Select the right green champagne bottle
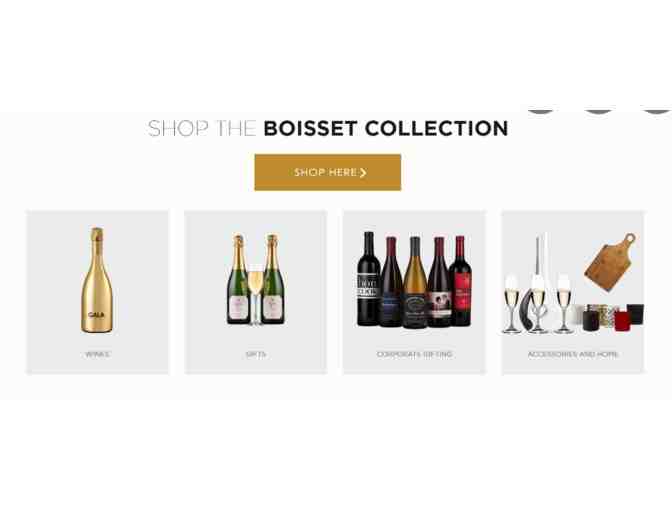Screen dimensions: 672x510 click(x=273, y=279)
